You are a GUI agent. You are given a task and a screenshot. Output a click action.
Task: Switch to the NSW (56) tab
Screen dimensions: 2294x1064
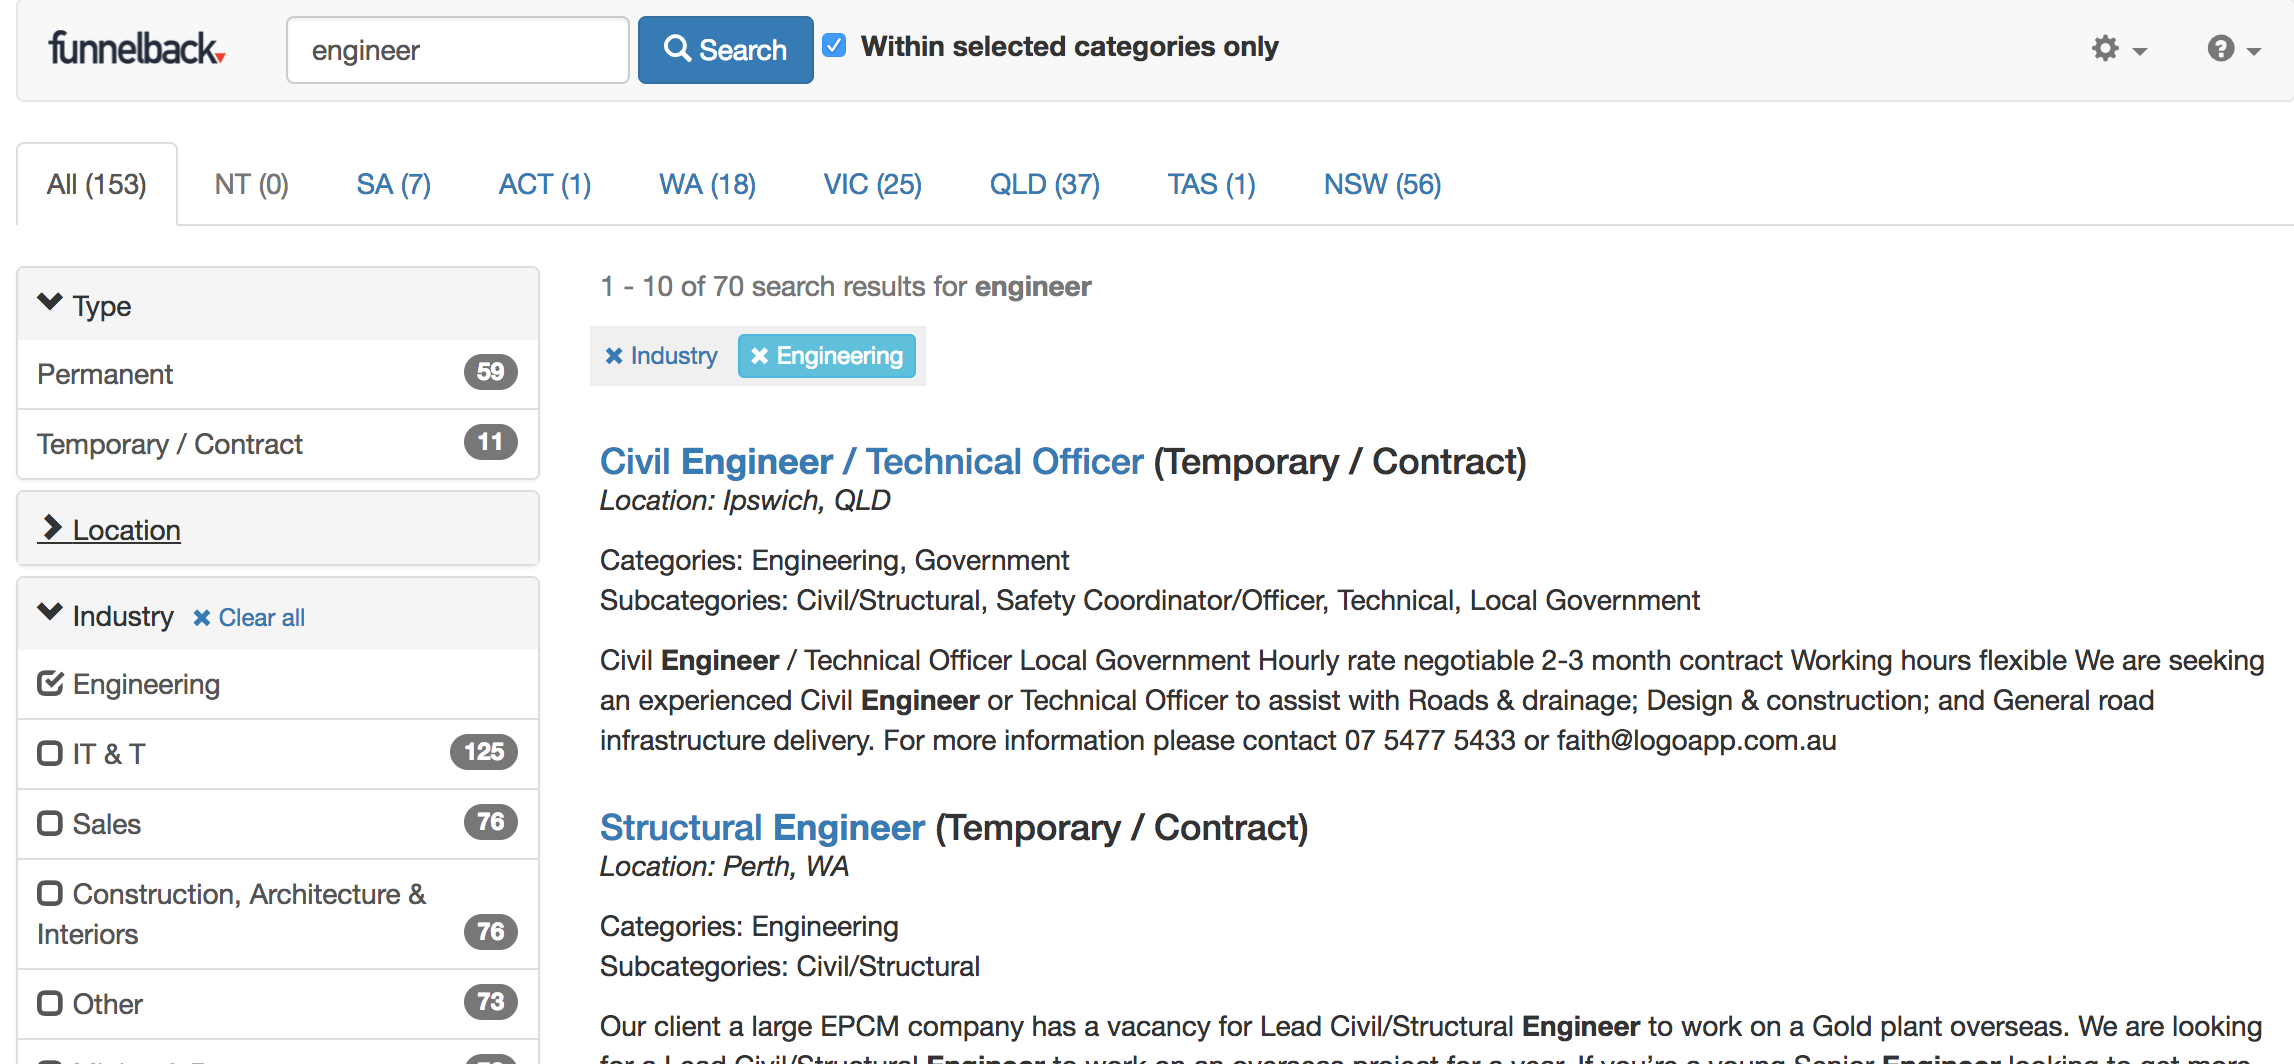(x=1382, y=184)
